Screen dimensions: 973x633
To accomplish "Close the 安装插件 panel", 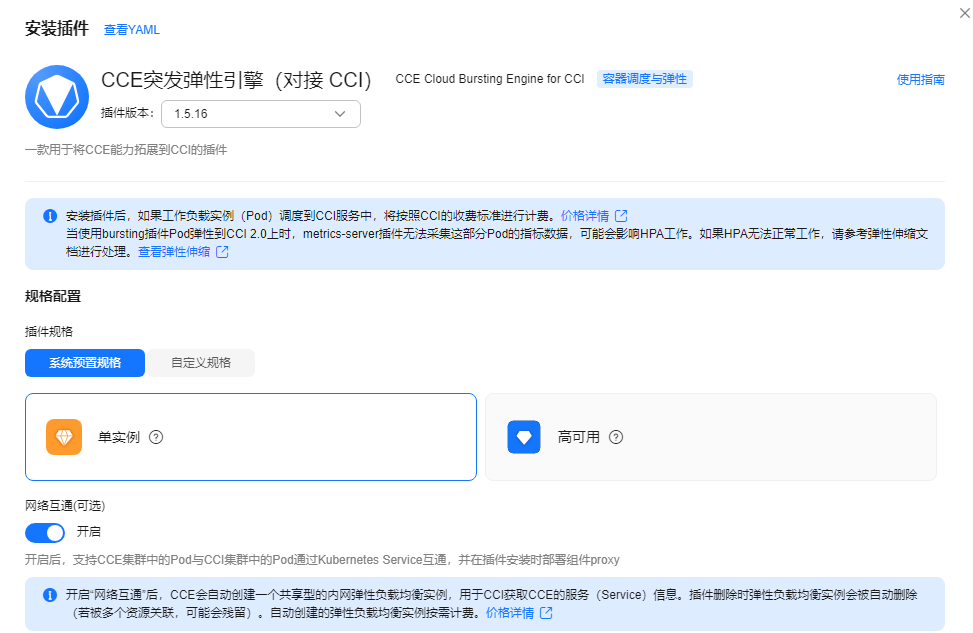I will click(x=964, y=12).
